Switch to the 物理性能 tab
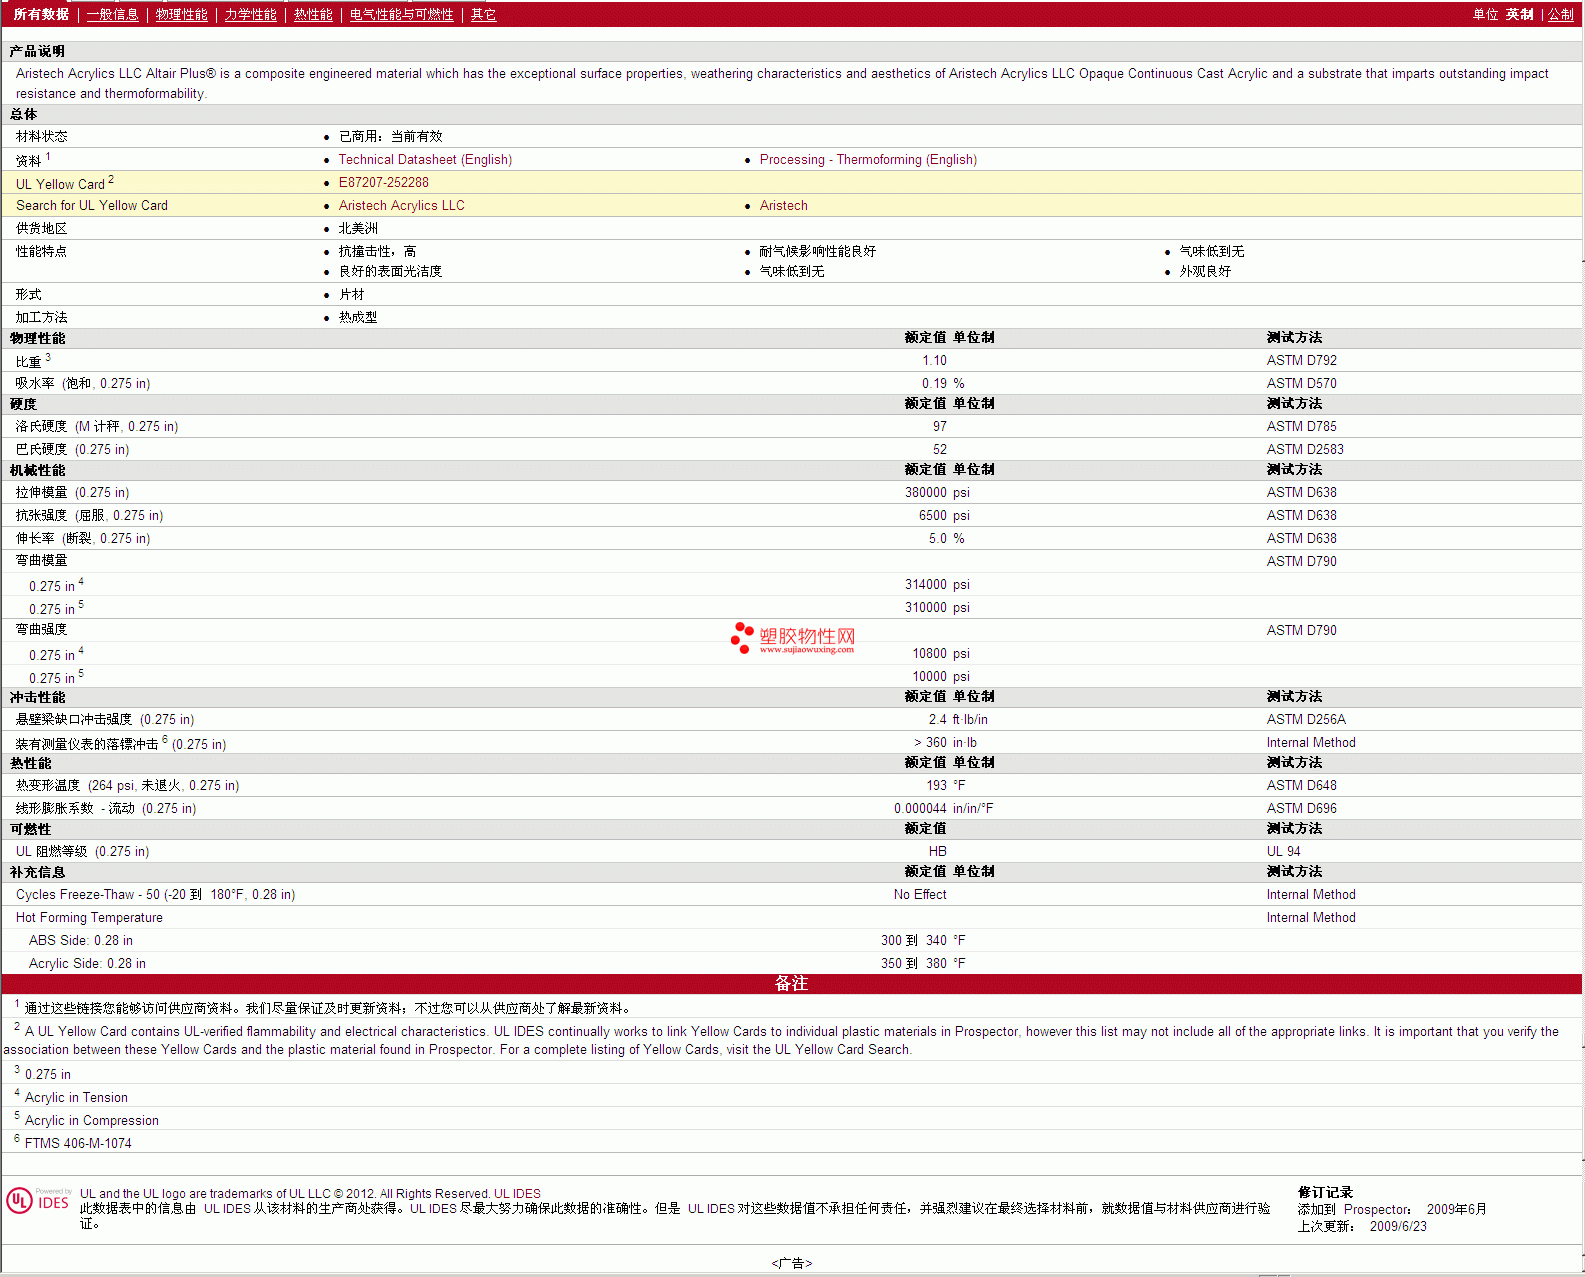Screen dimensions: 1585x1277 pyautogui.click(x=181, y=14)
